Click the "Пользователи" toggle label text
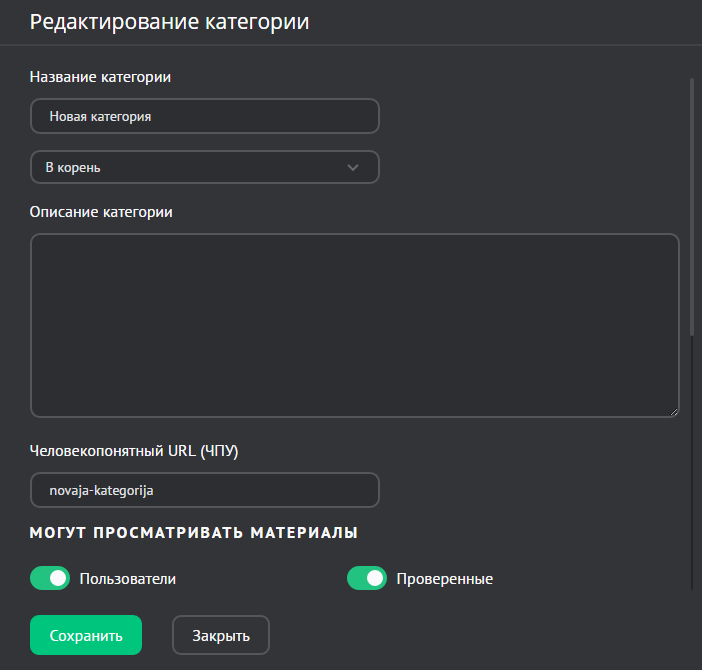Viewport: 702px width, 670px height. [128, 578]
